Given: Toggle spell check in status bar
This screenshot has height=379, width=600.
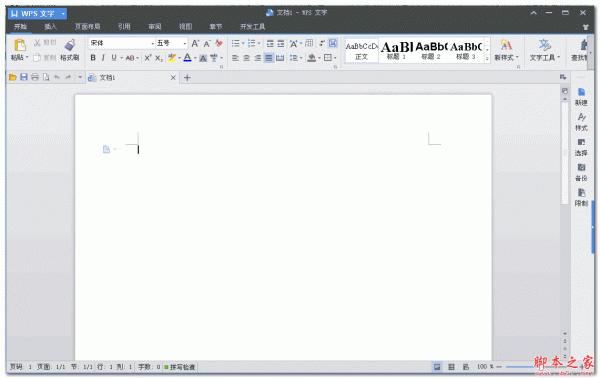Looking at the screenshot, I should [x=180, y=367].
